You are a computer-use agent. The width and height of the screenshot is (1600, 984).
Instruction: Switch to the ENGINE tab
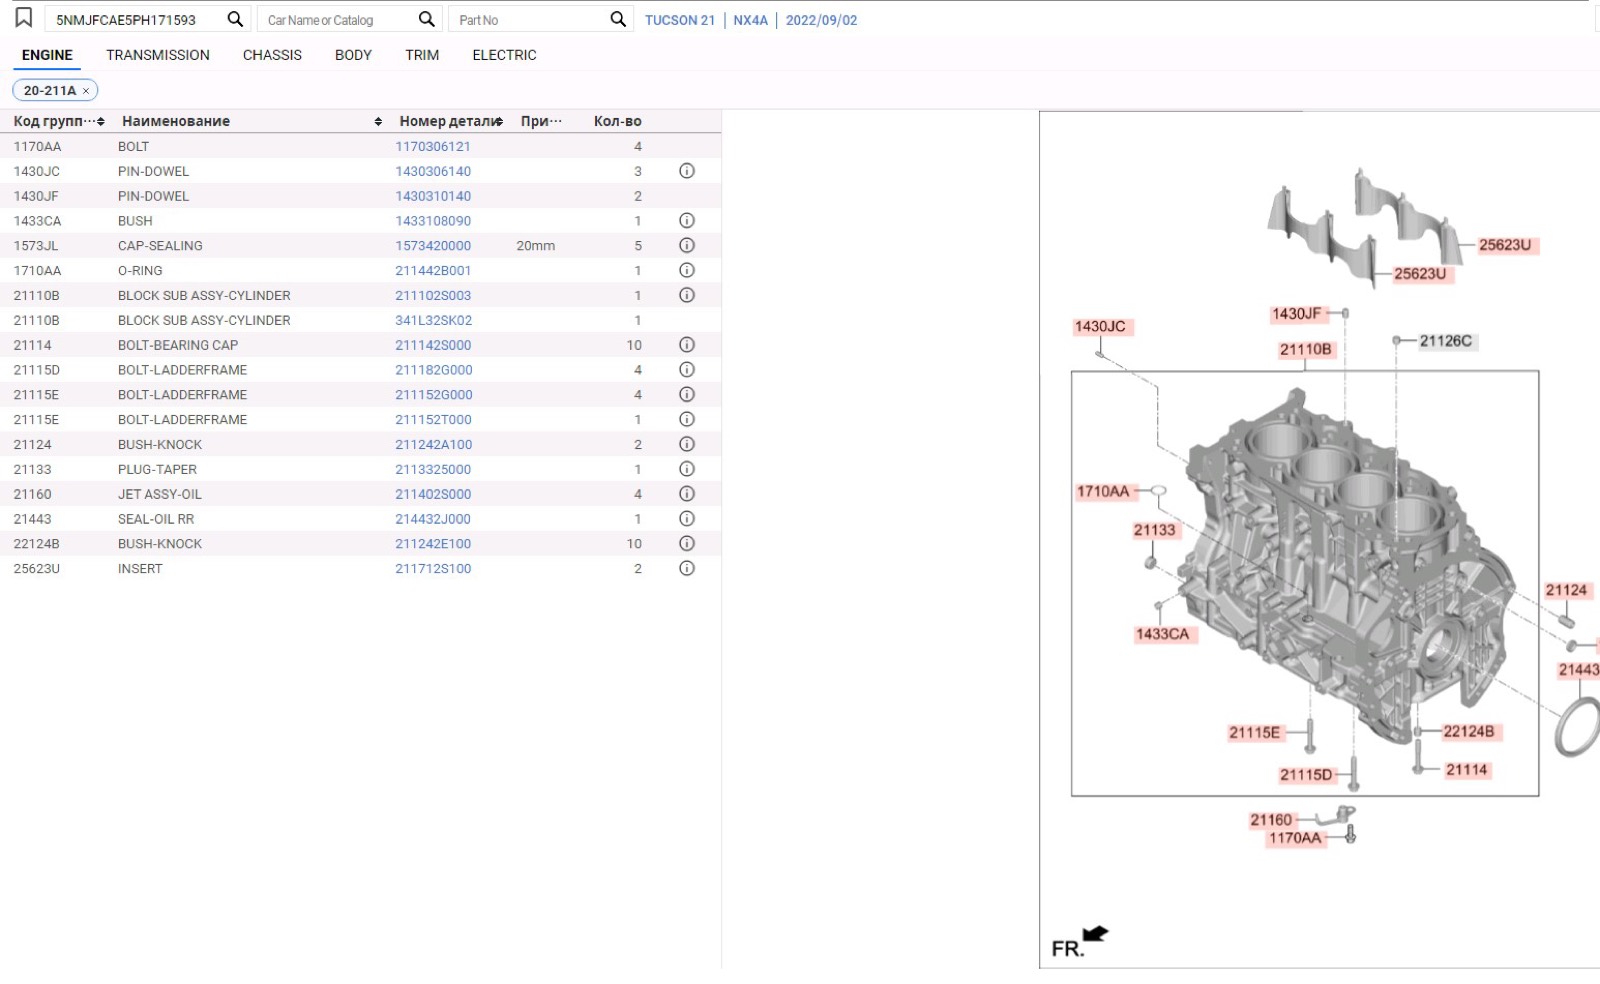tap(47, 55)
